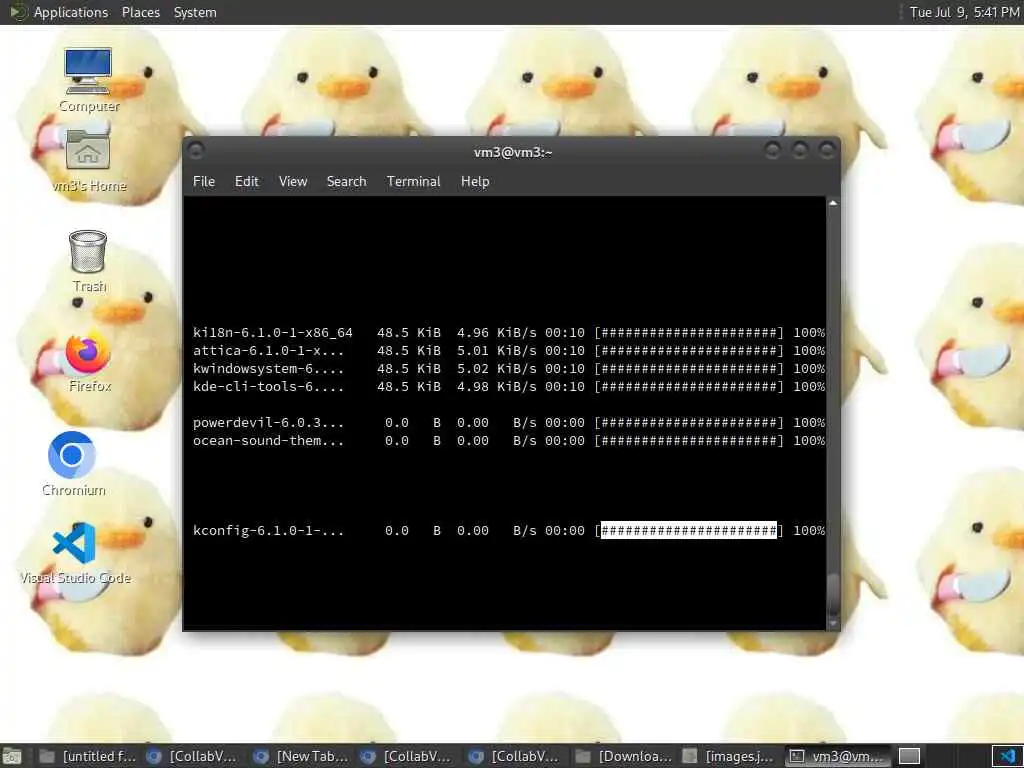Click the ocean-sound-them... package name
Screen dimensions: 1024x768
pyautogui.click(x=268, y=441)
